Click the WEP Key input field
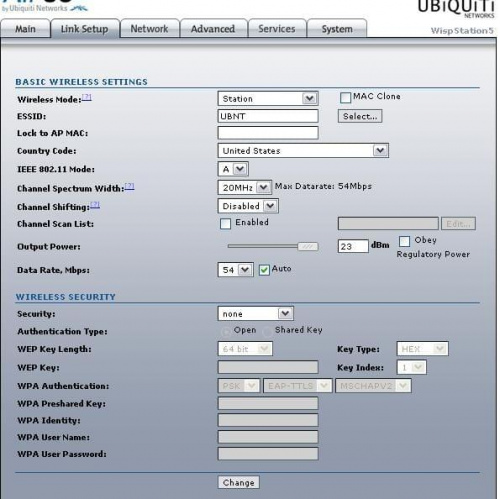This screenshot has width=500, height=499. click(268, 367)
